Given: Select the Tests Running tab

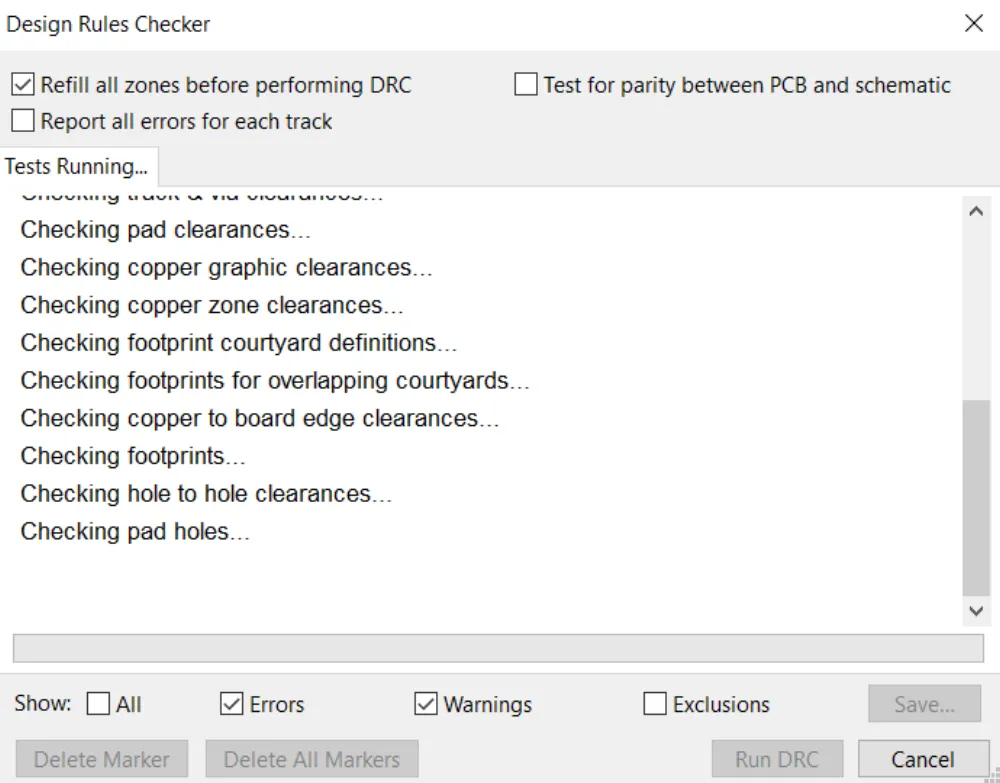Looking at the screenshot, I should point(76,166).
